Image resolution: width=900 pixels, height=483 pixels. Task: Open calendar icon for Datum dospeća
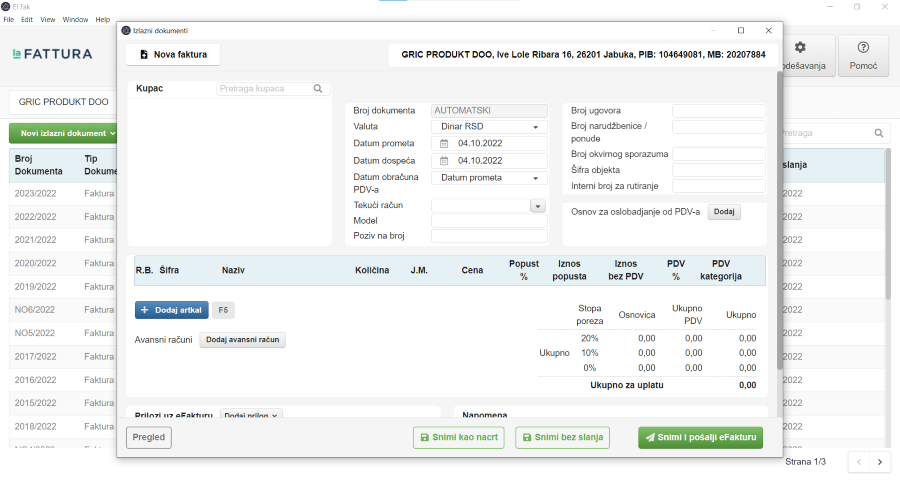pos(444,160)
